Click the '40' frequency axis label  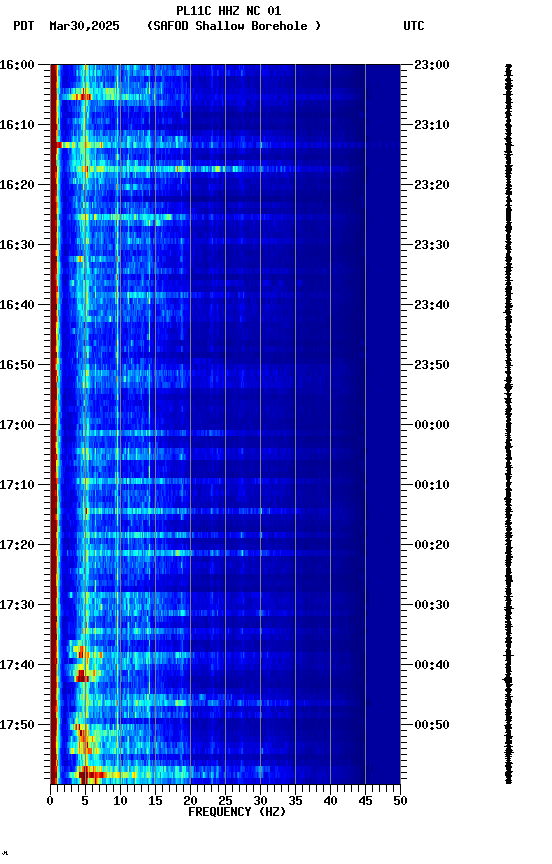tap(331, 801)
